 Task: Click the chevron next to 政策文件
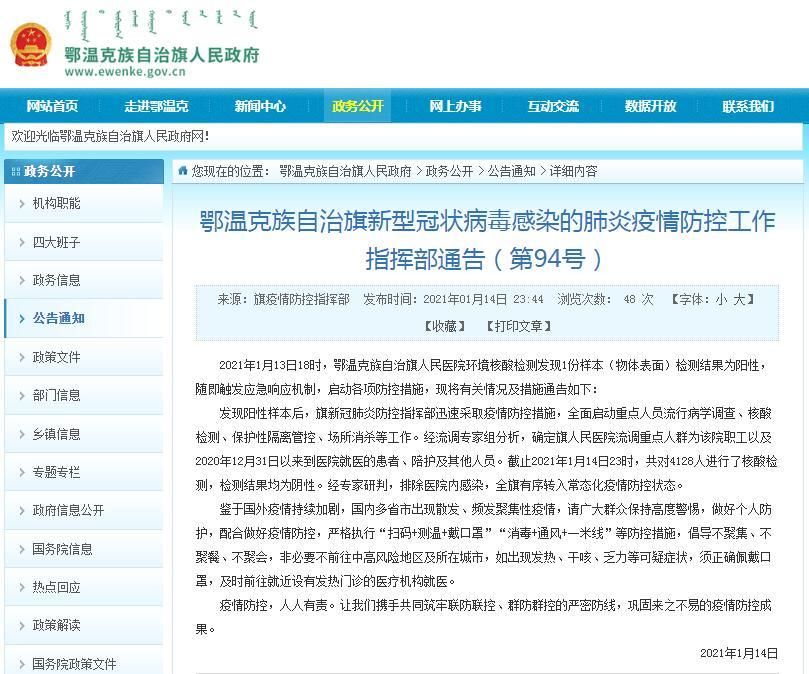point(22,357)
